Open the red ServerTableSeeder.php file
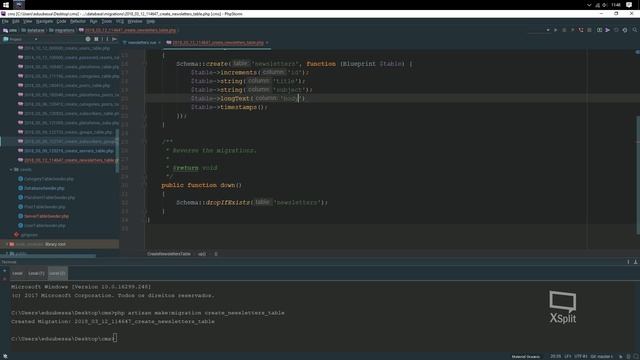640x360 pixels. 43,216
